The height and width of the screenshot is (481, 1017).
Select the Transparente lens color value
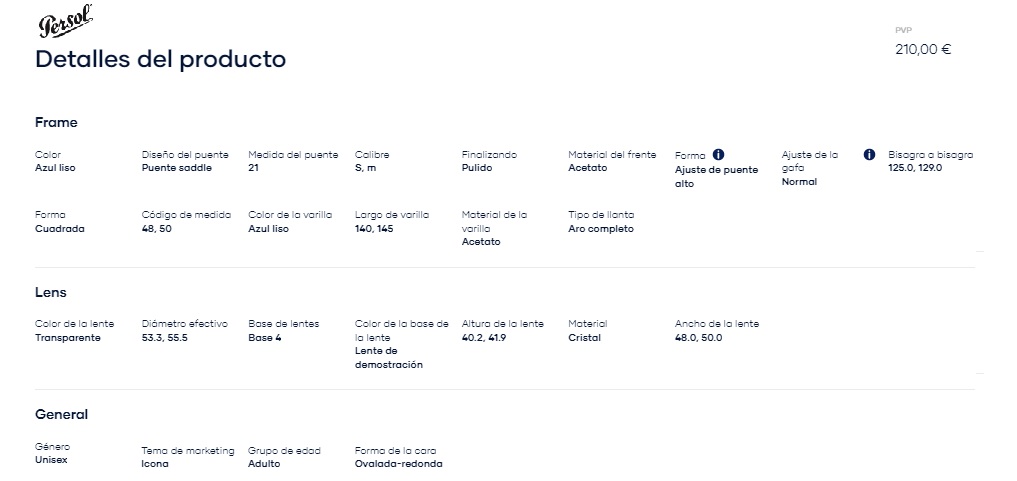(x=68, y=338)
